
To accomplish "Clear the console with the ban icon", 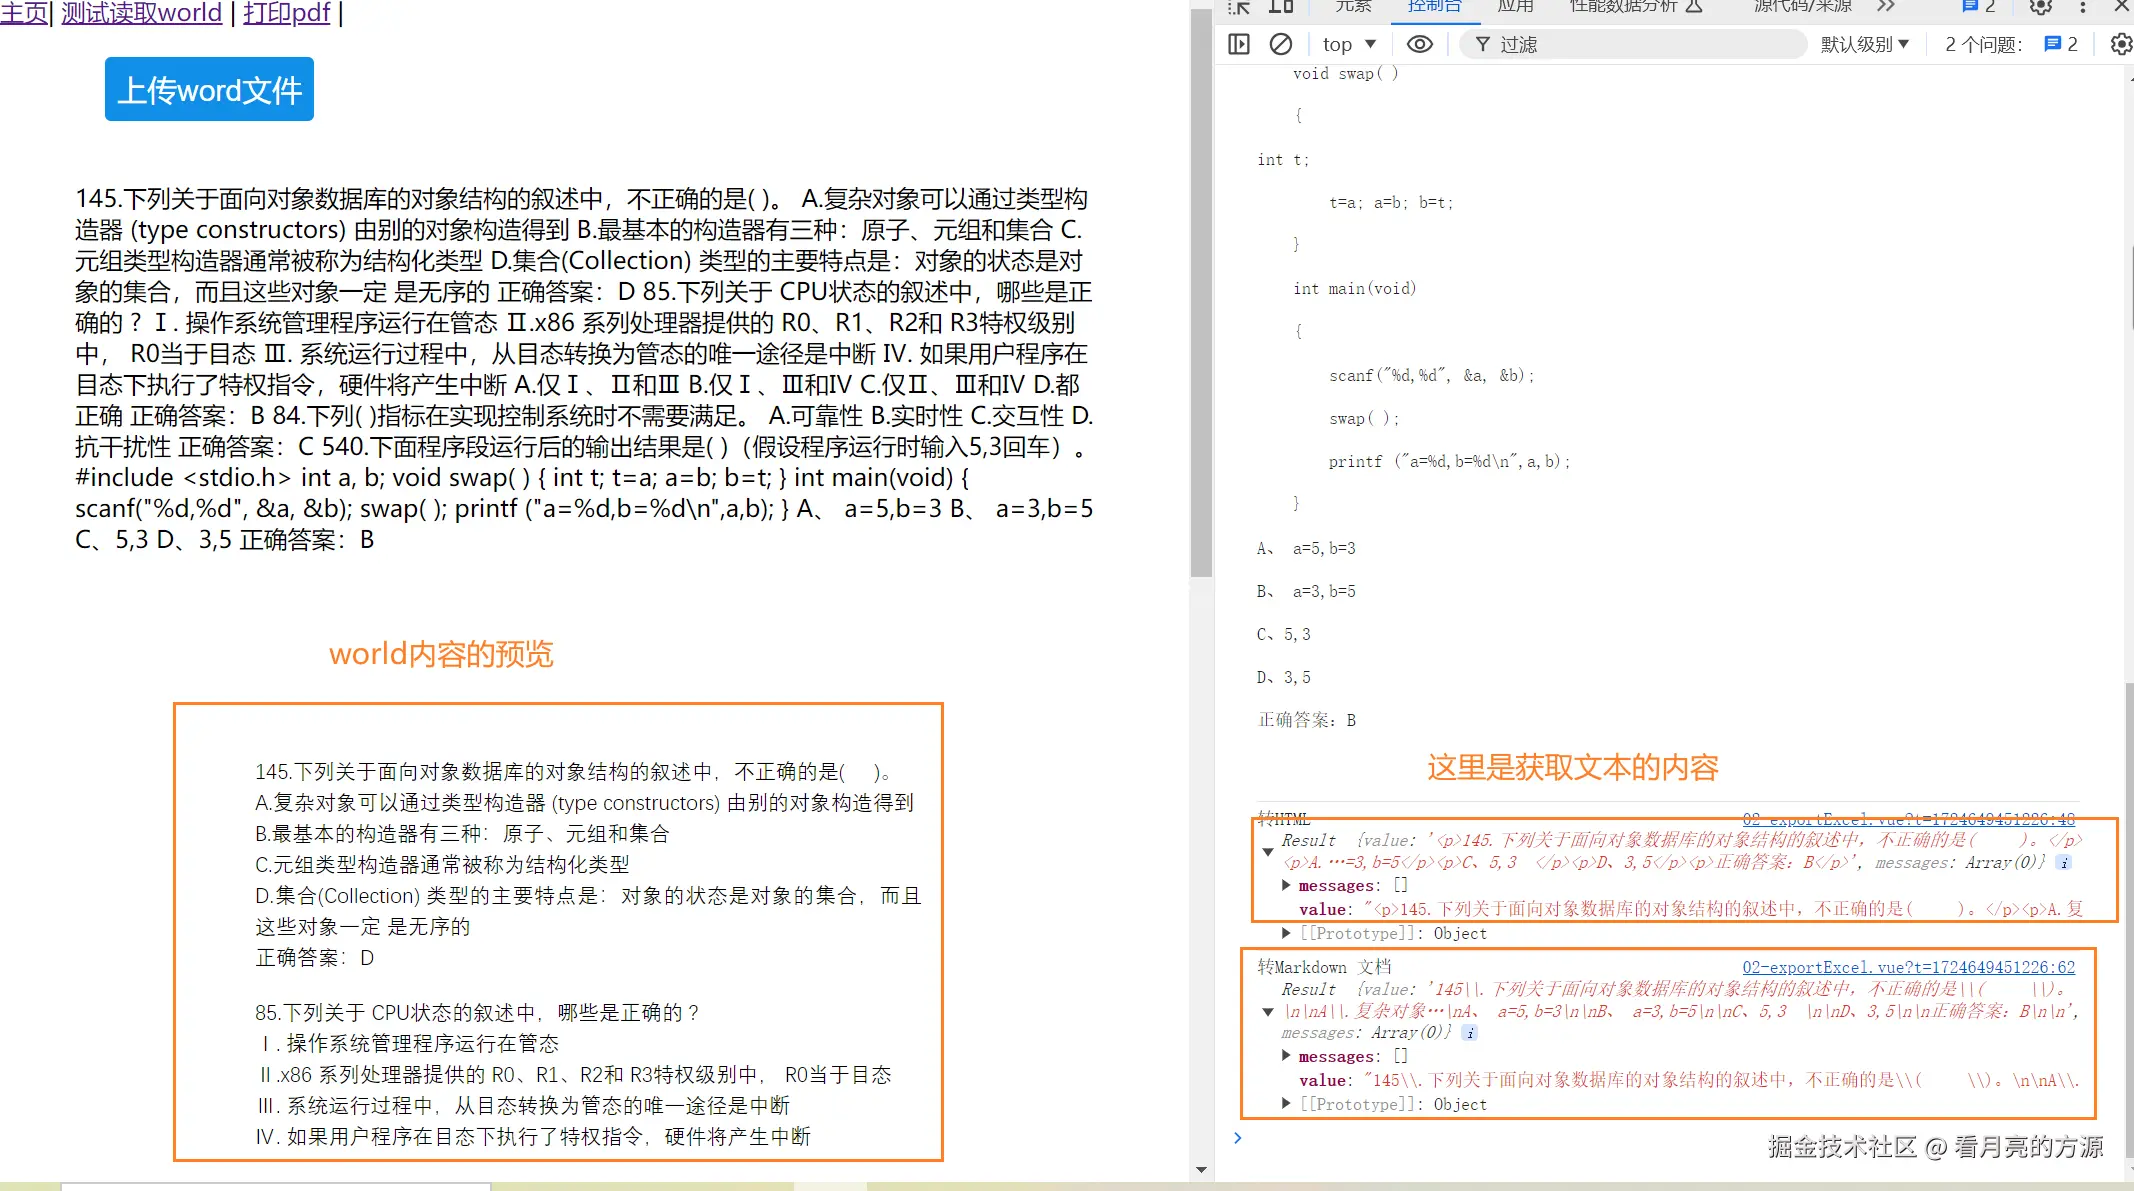I will point(1280,44).
